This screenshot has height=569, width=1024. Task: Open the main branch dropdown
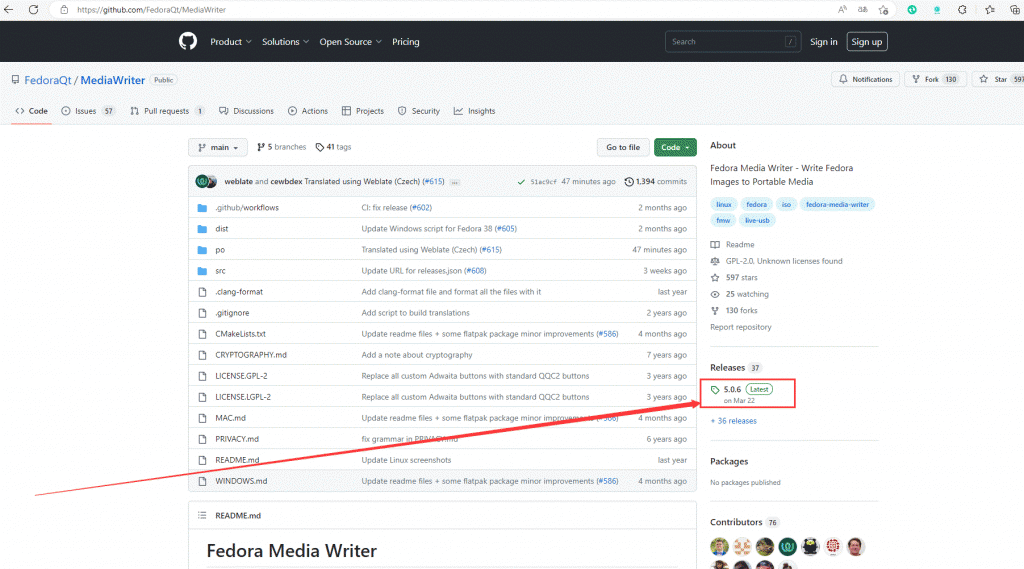click(217, 147)
